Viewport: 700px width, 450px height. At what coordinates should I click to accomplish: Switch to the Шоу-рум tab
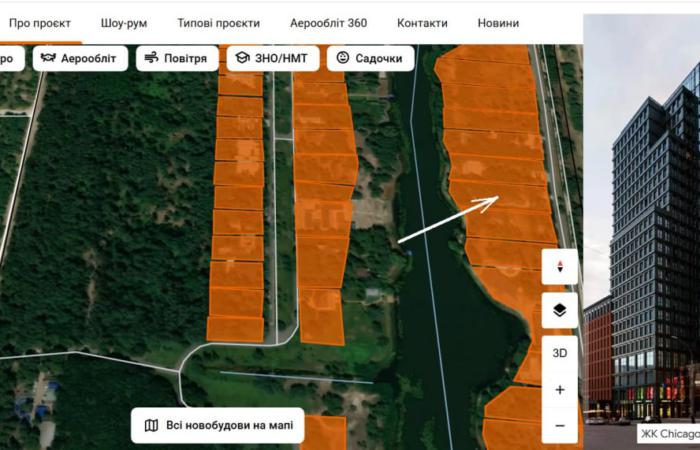tap(124, 22)
